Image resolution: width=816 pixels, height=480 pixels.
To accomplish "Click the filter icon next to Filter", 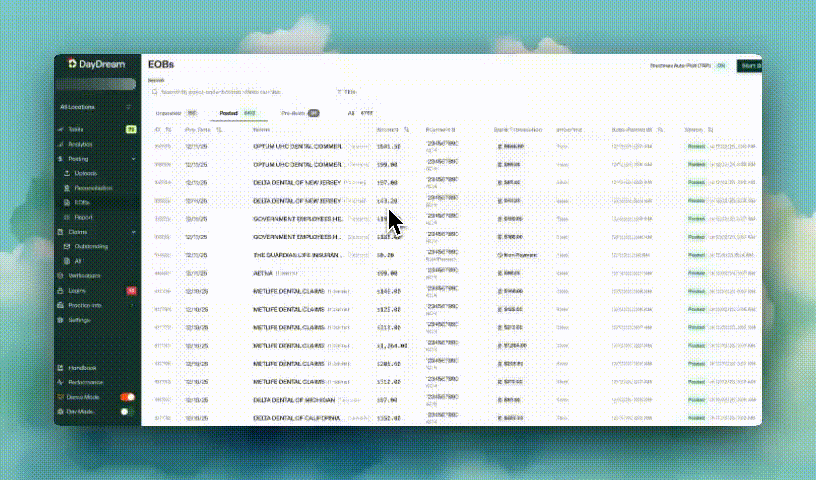I will (339, 92).
